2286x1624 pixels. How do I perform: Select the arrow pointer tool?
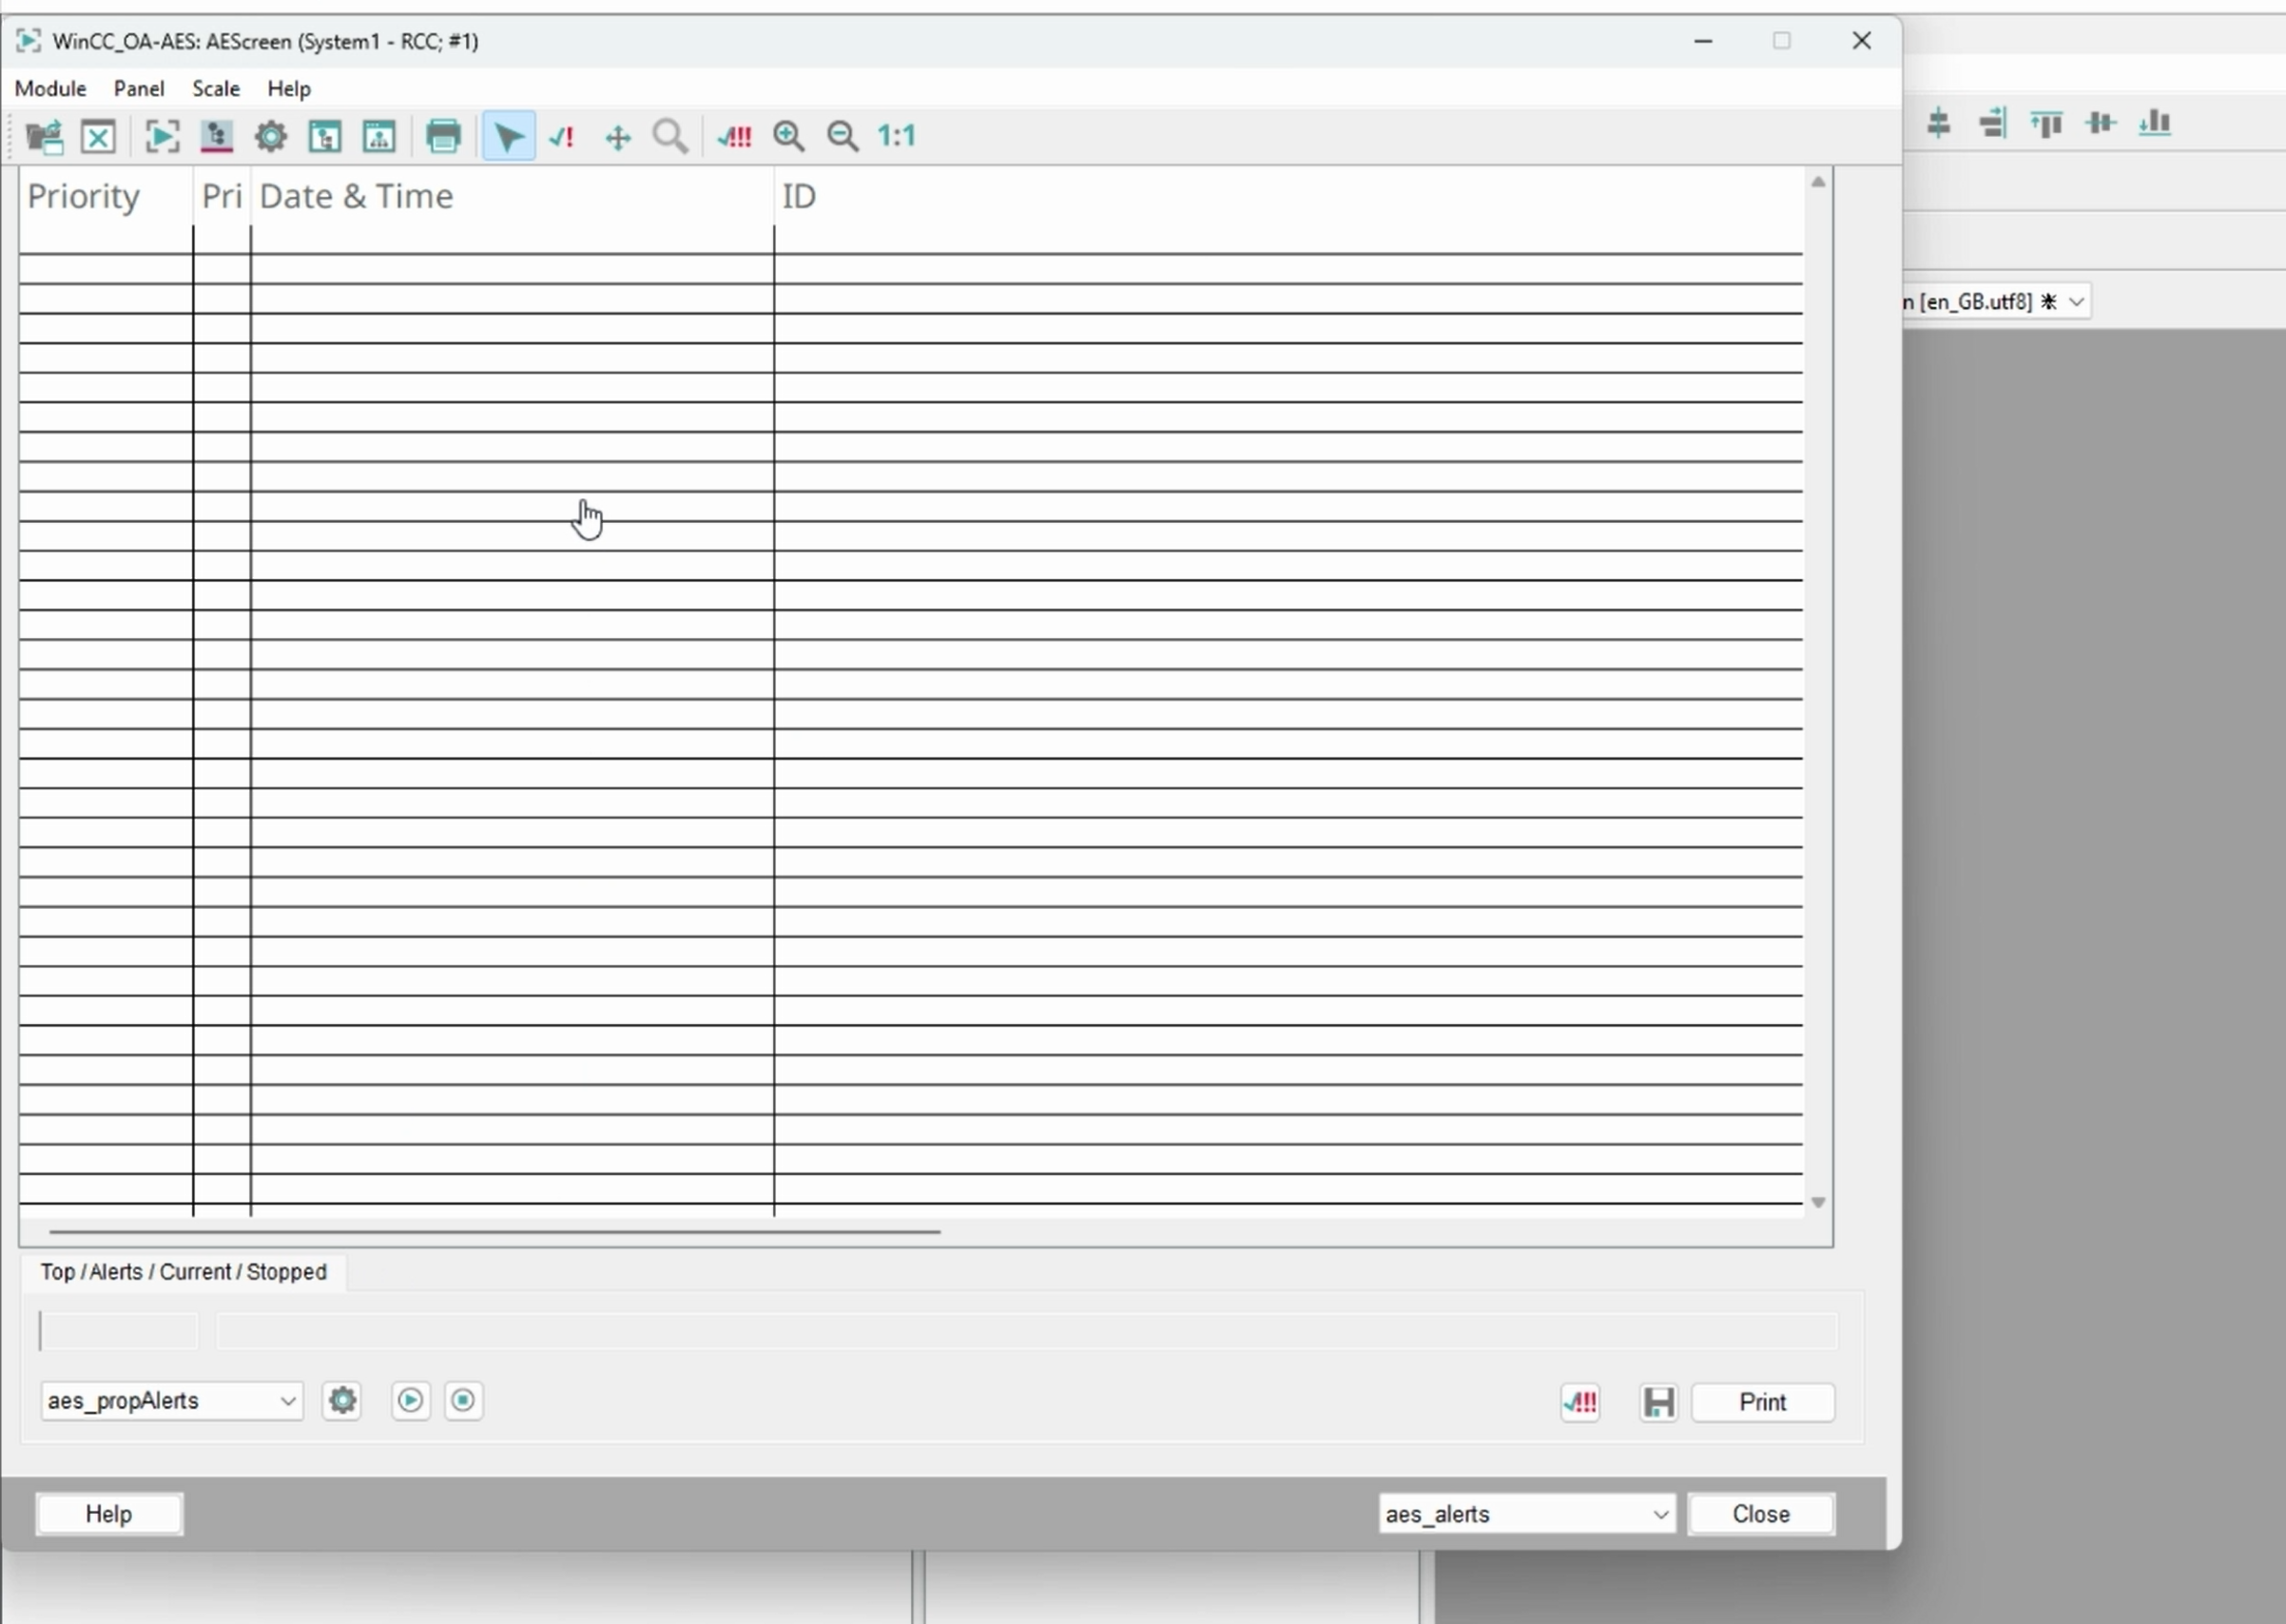tap(508, 136)
